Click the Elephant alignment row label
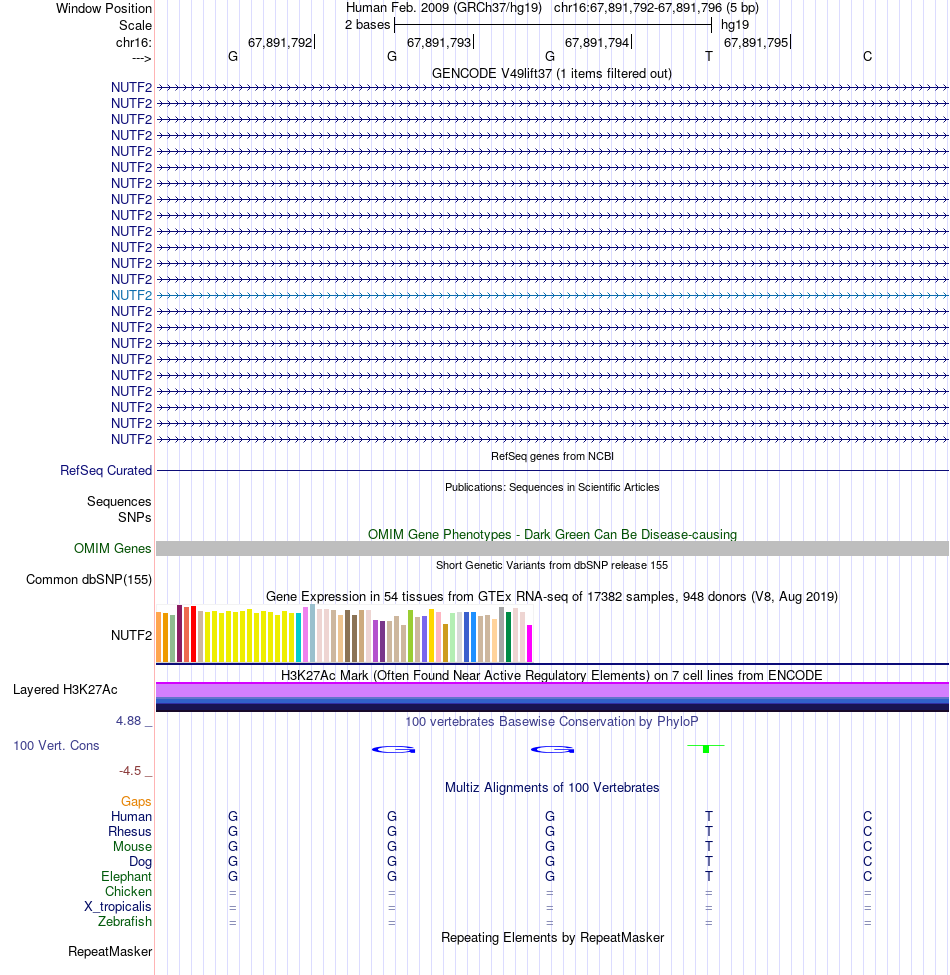 pyautogui.click(x=126, y=876)
